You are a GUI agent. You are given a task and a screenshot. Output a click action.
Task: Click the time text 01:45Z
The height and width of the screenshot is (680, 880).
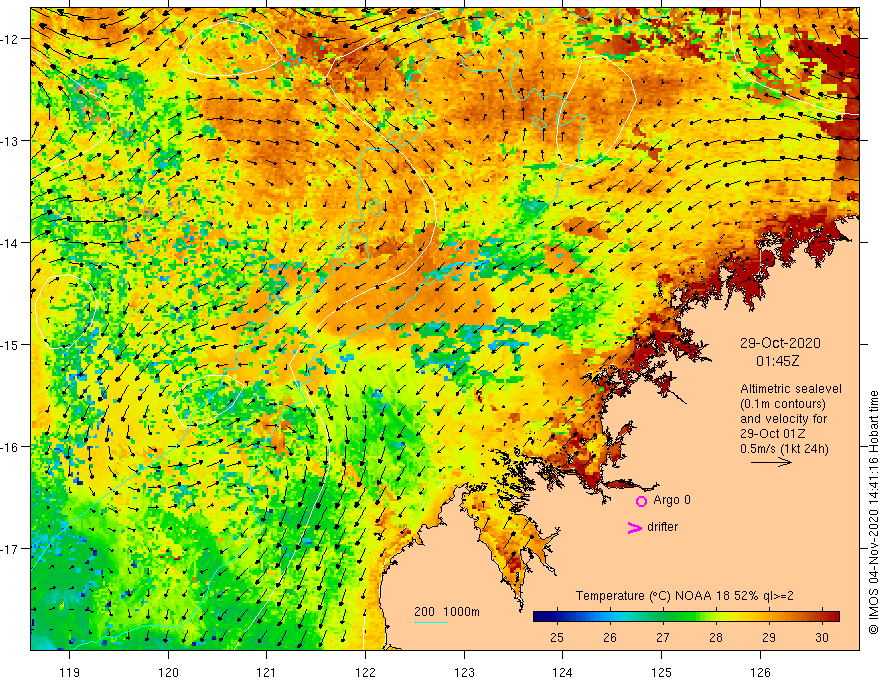[778, 361]
